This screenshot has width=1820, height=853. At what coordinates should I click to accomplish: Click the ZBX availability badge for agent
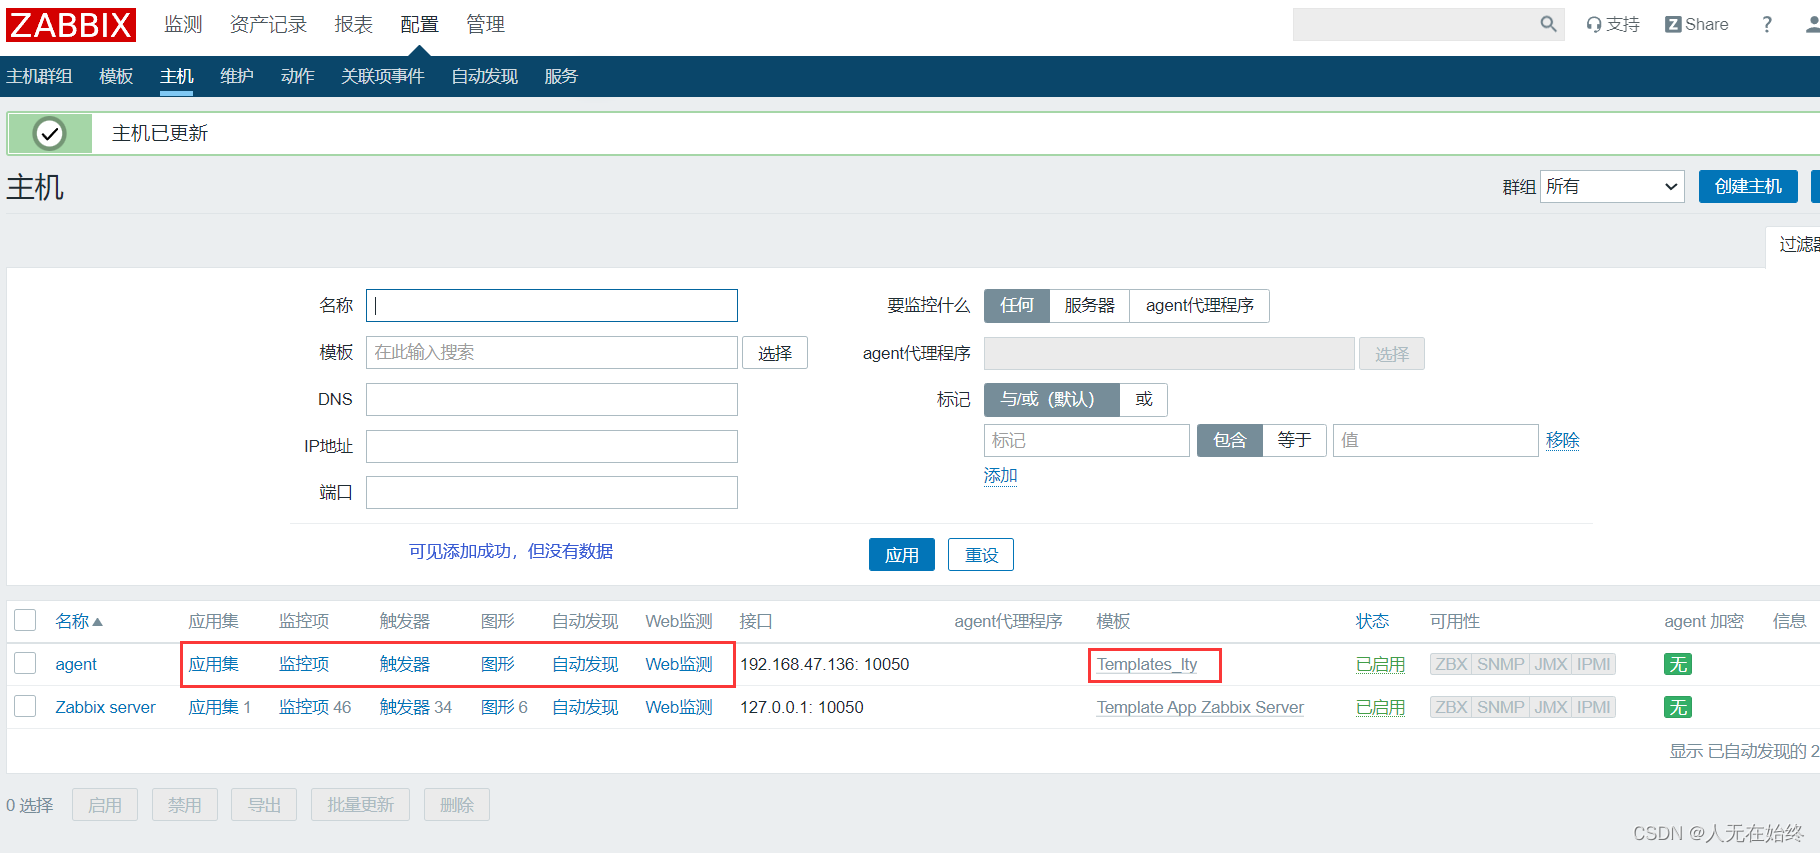(x=1451, y=664)
